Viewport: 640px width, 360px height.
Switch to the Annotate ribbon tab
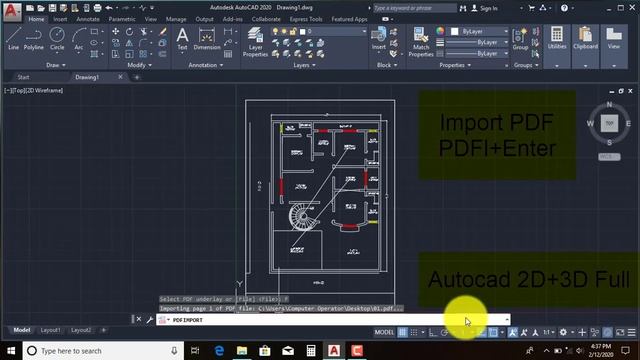pos(88,19)
